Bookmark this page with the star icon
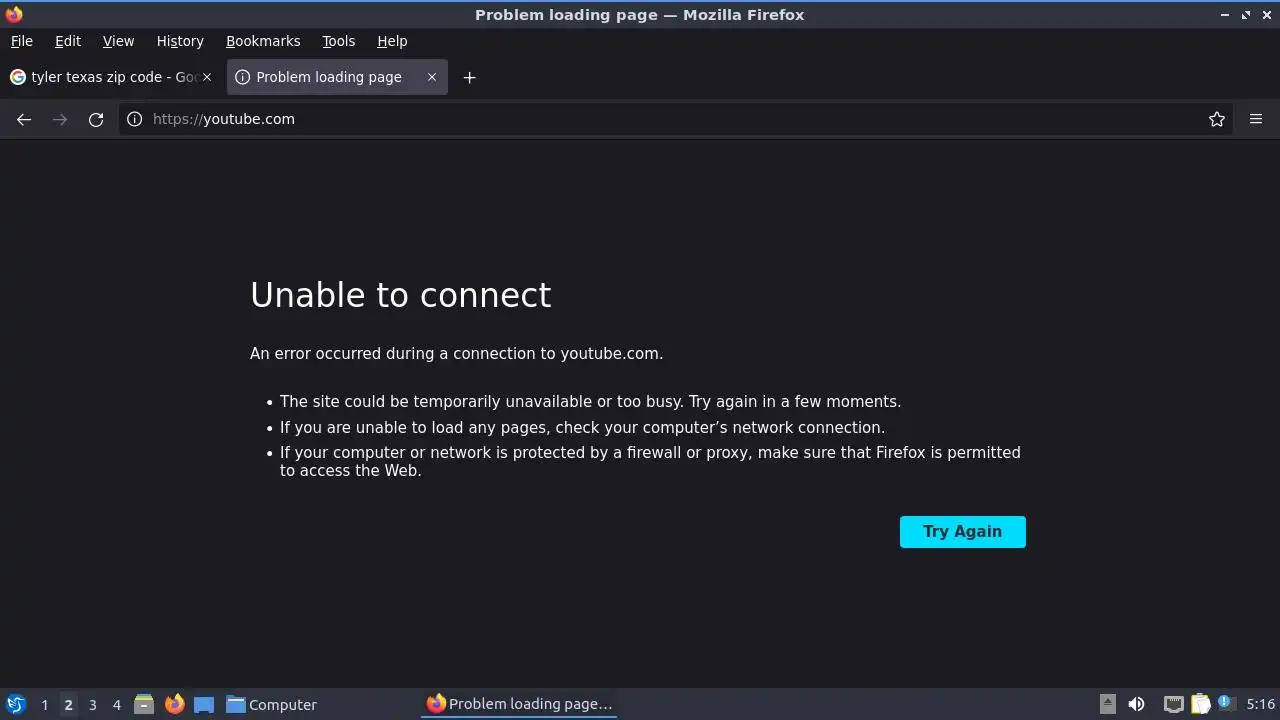 coord(1217,119)
